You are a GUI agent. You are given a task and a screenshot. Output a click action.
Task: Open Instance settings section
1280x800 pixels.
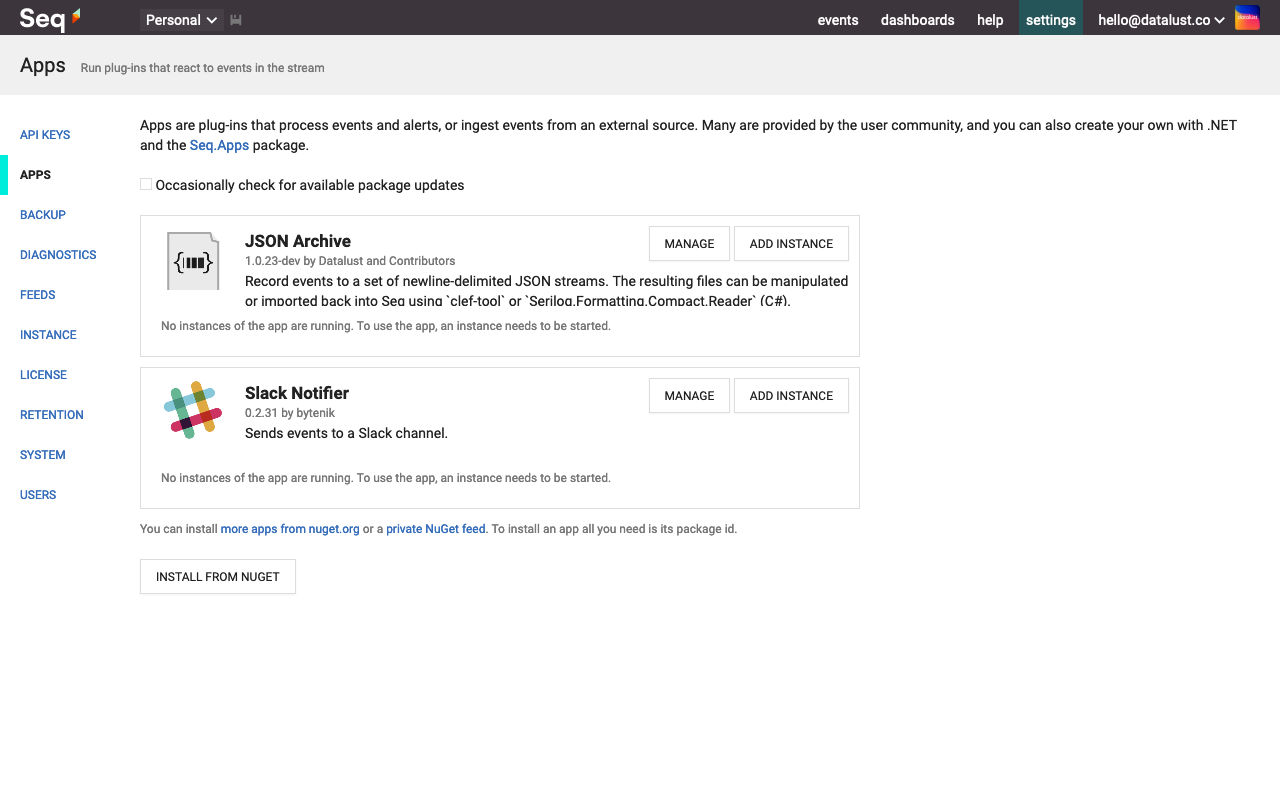coord(48,335)
